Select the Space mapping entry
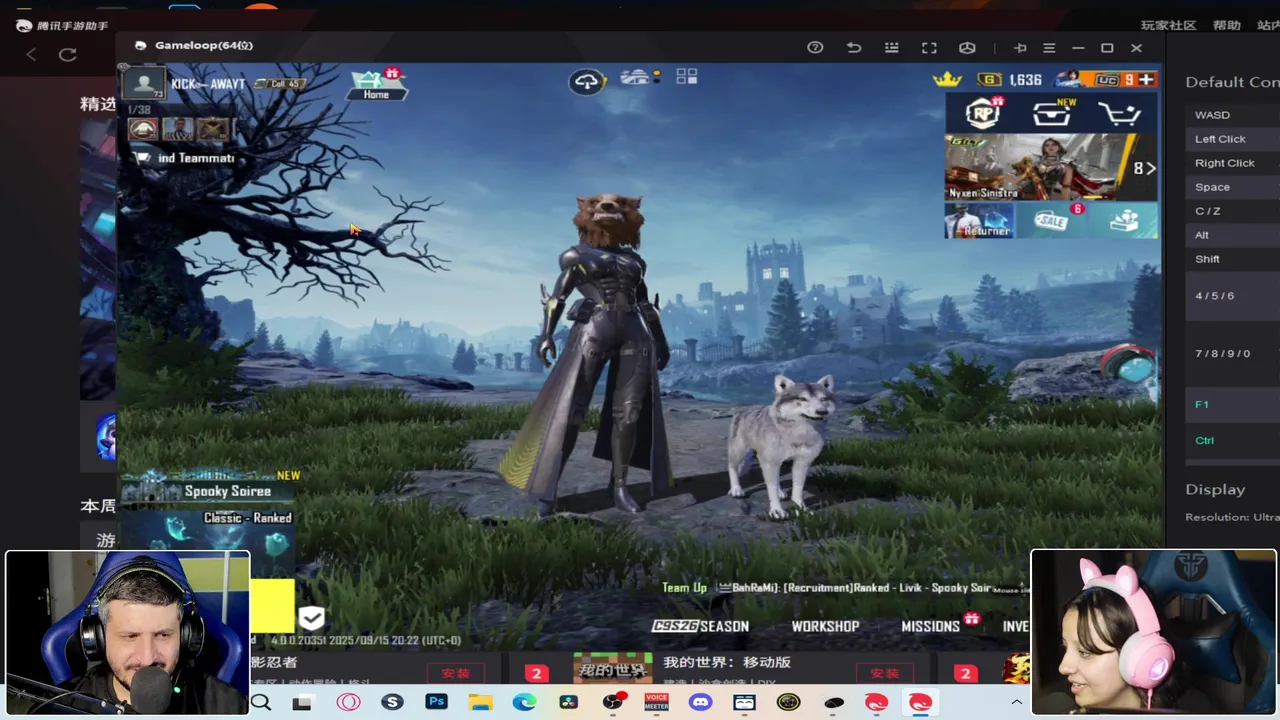1280x720 pixels. click(x=1232, y=187)
